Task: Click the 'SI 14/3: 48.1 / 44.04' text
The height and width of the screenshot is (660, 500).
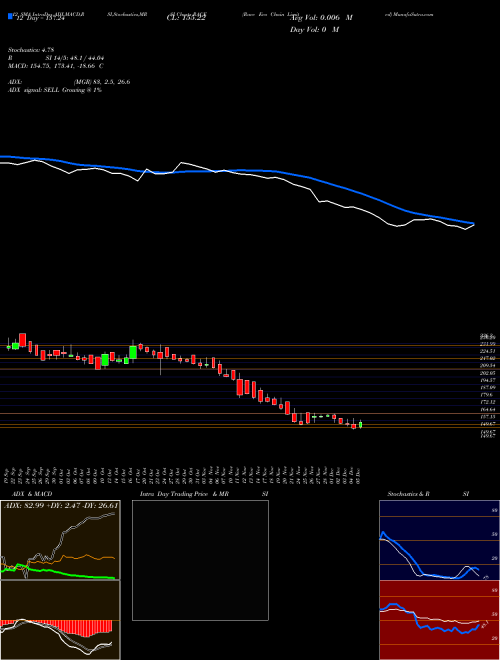Action: [75, 58]
